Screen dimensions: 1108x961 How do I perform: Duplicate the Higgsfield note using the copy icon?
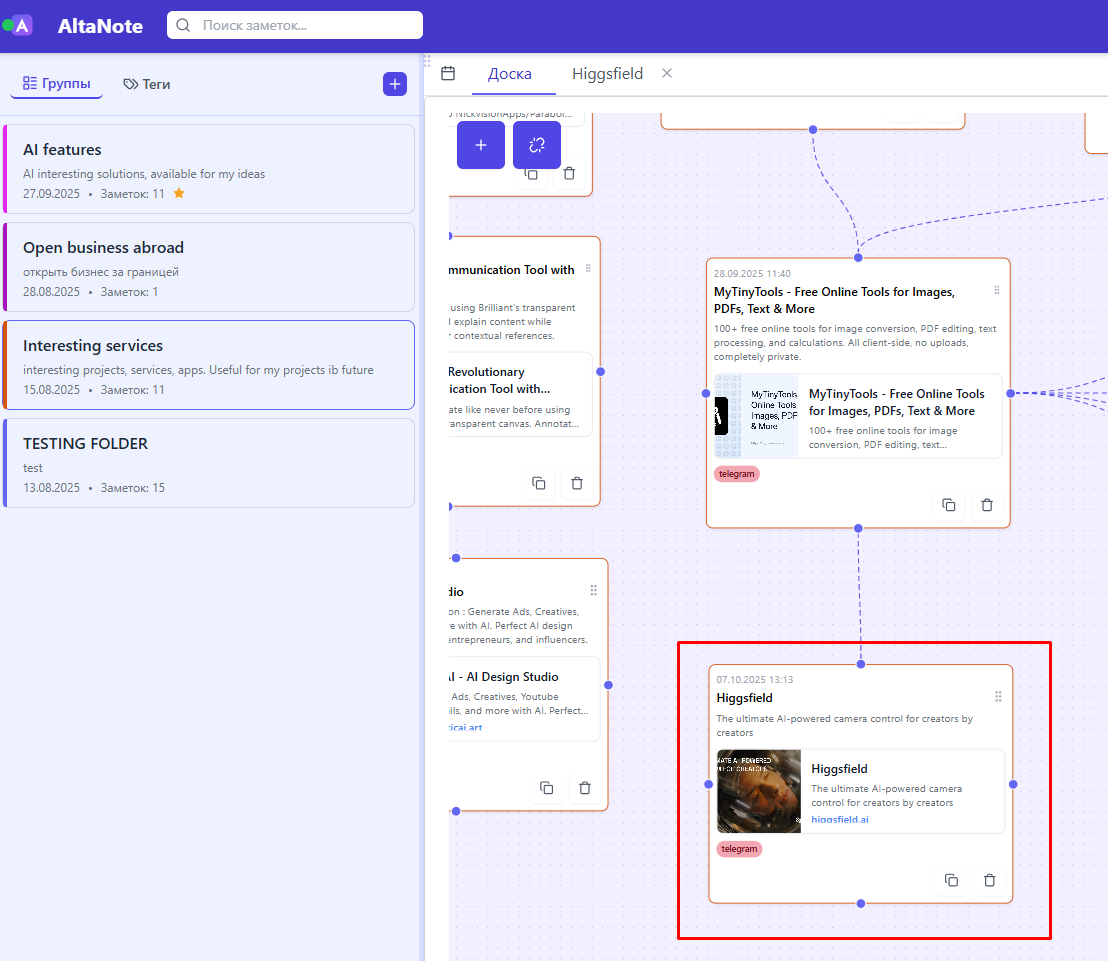click(951, 880)
